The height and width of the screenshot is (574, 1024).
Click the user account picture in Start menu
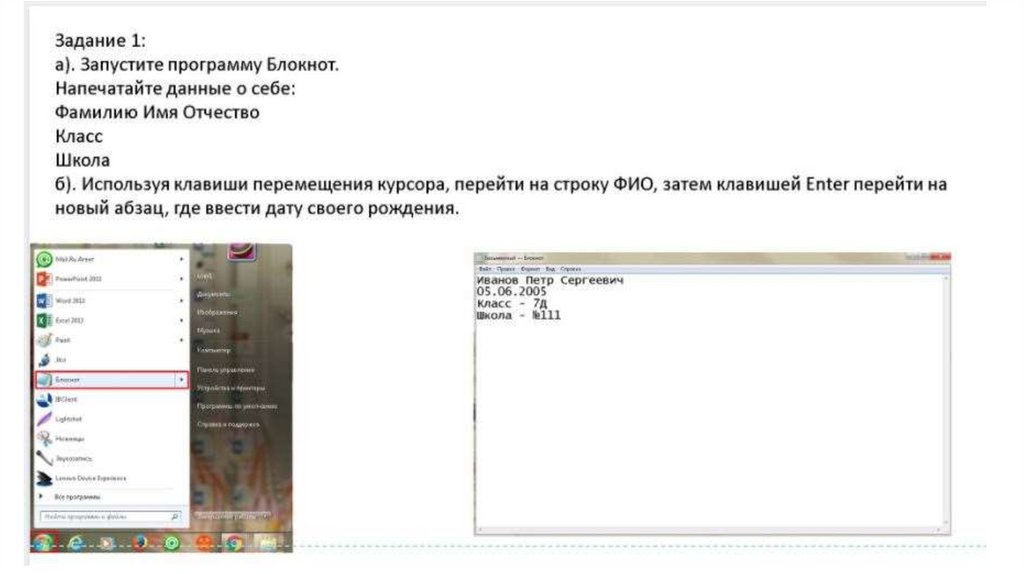tap(241, 251)
